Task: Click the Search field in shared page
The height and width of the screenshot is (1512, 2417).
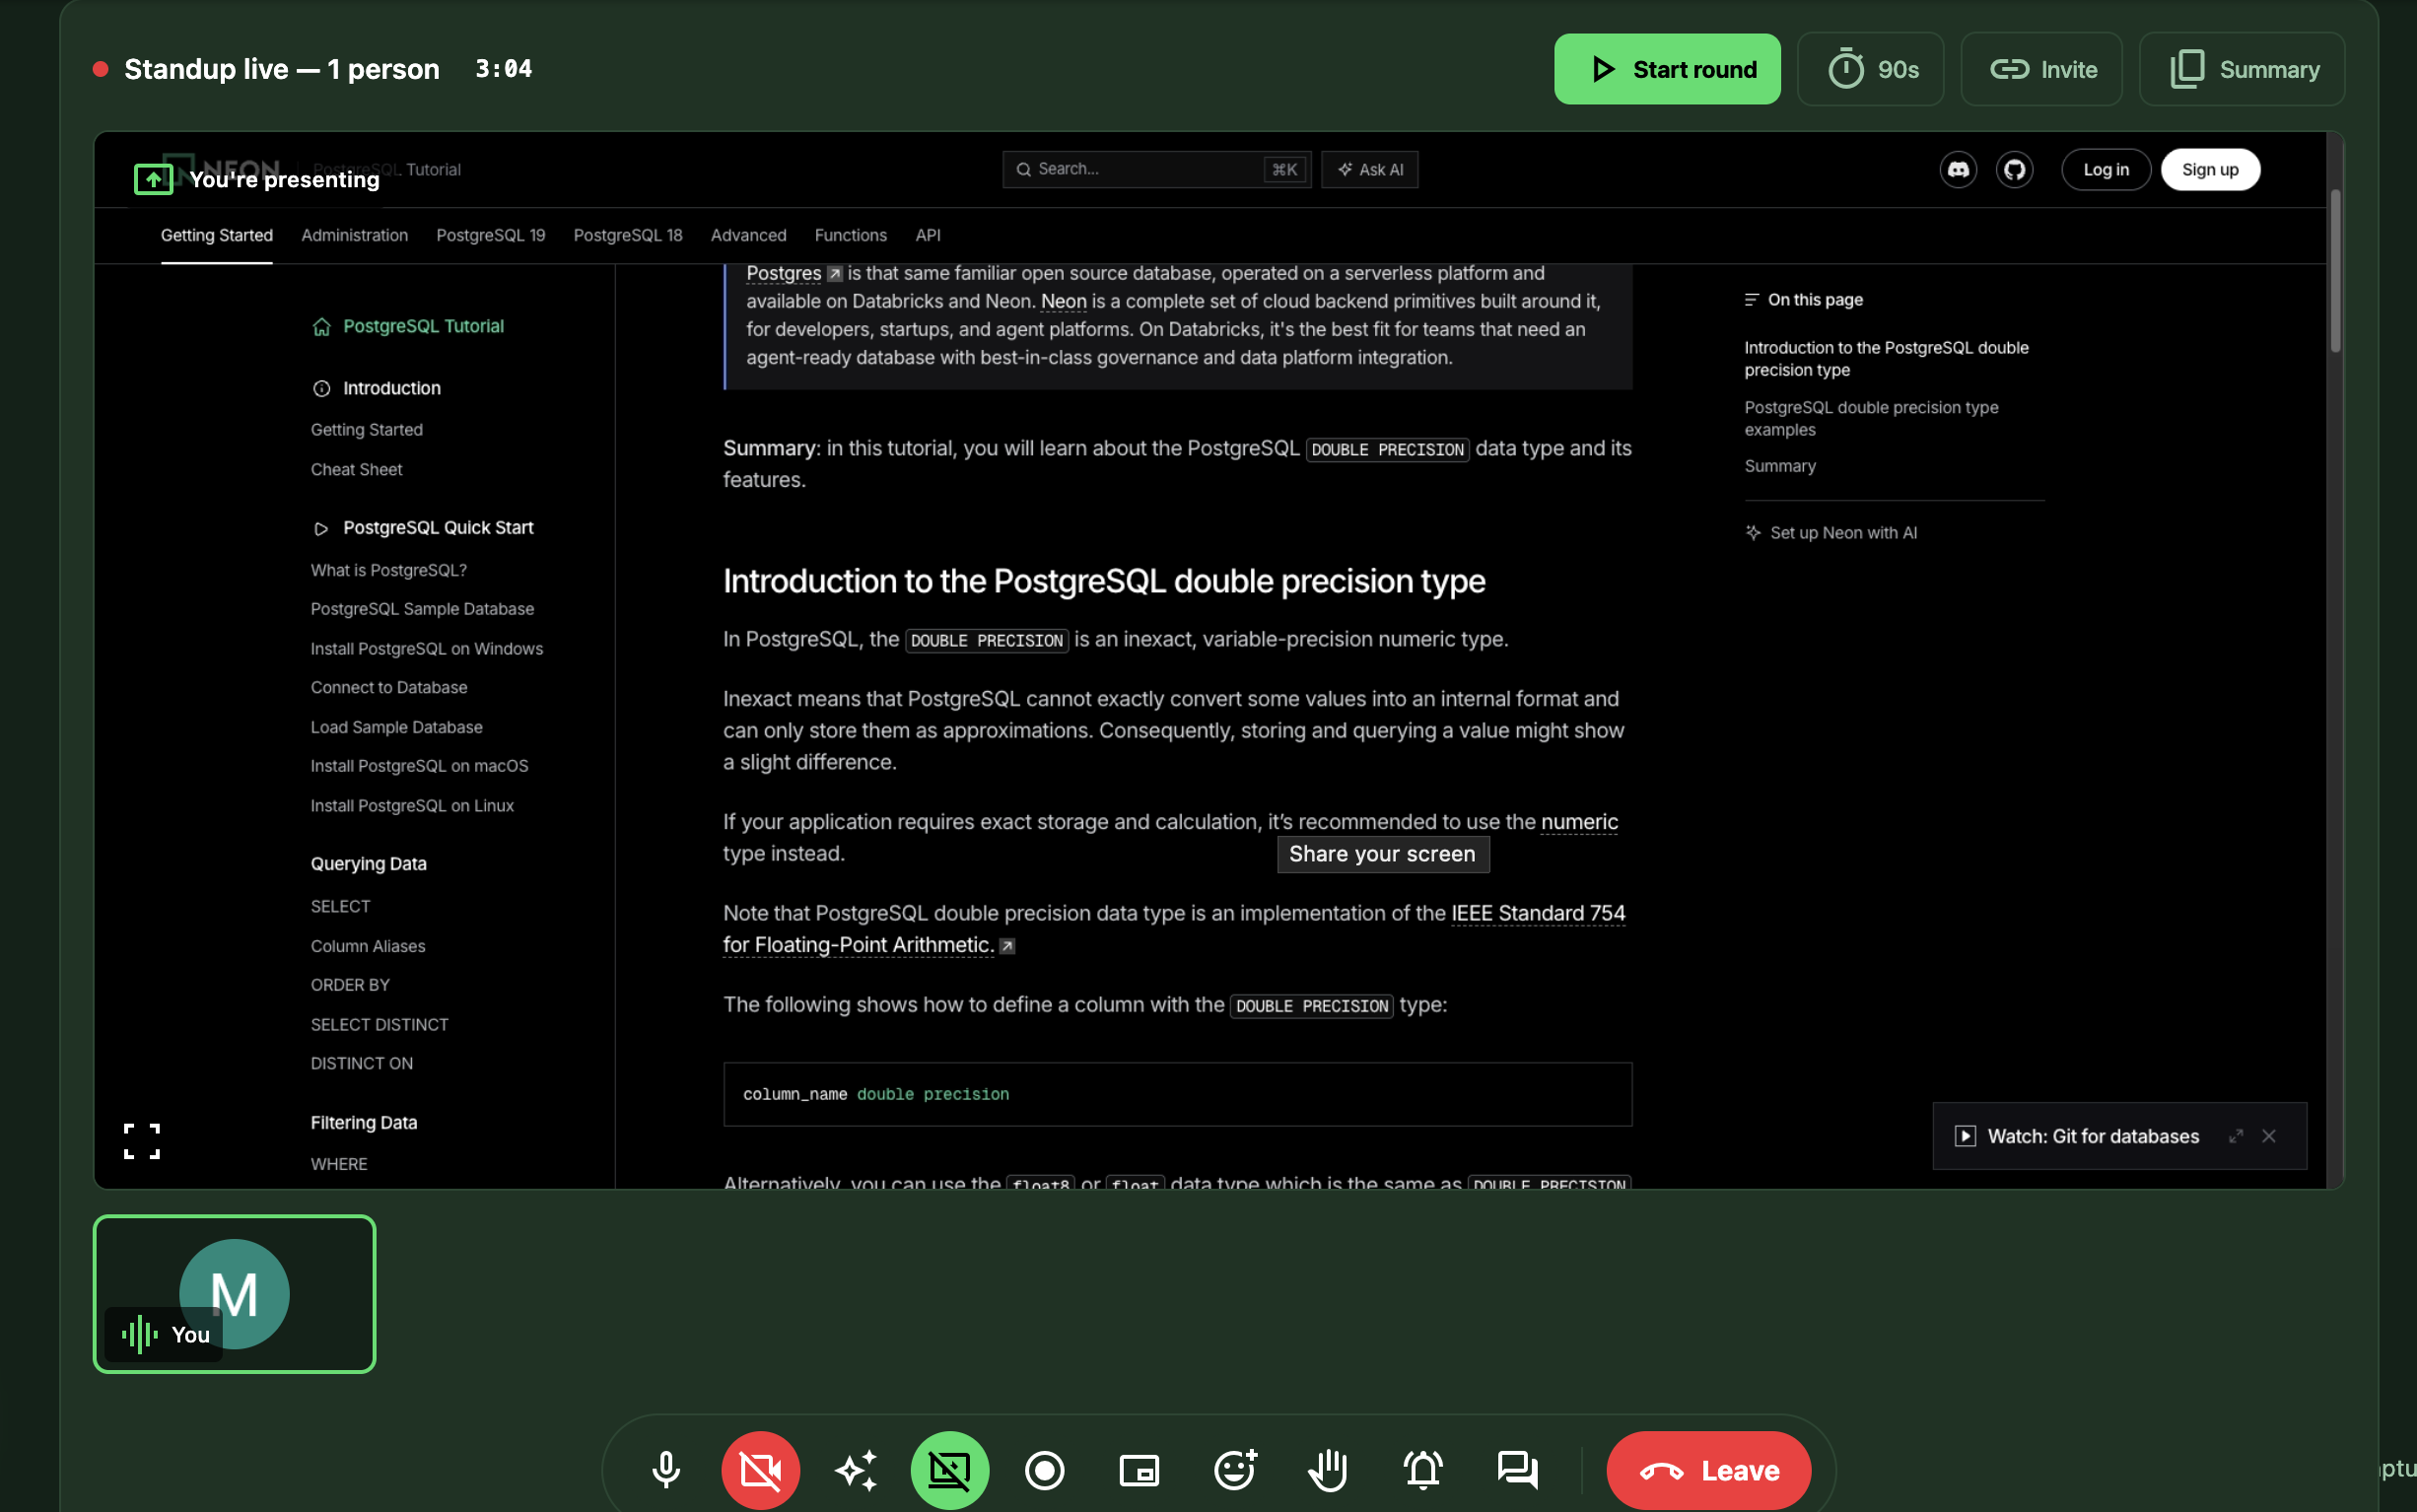Action: pyautogui.click(x=1156, y=169)
